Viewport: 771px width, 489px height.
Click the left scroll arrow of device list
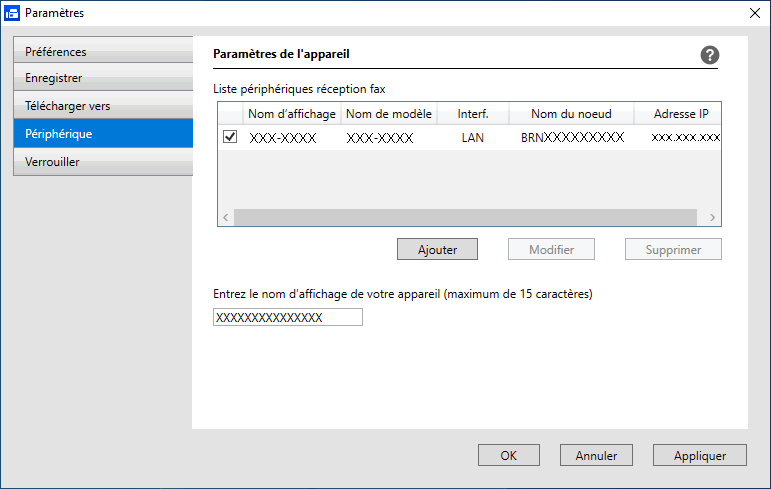[226, 217]
